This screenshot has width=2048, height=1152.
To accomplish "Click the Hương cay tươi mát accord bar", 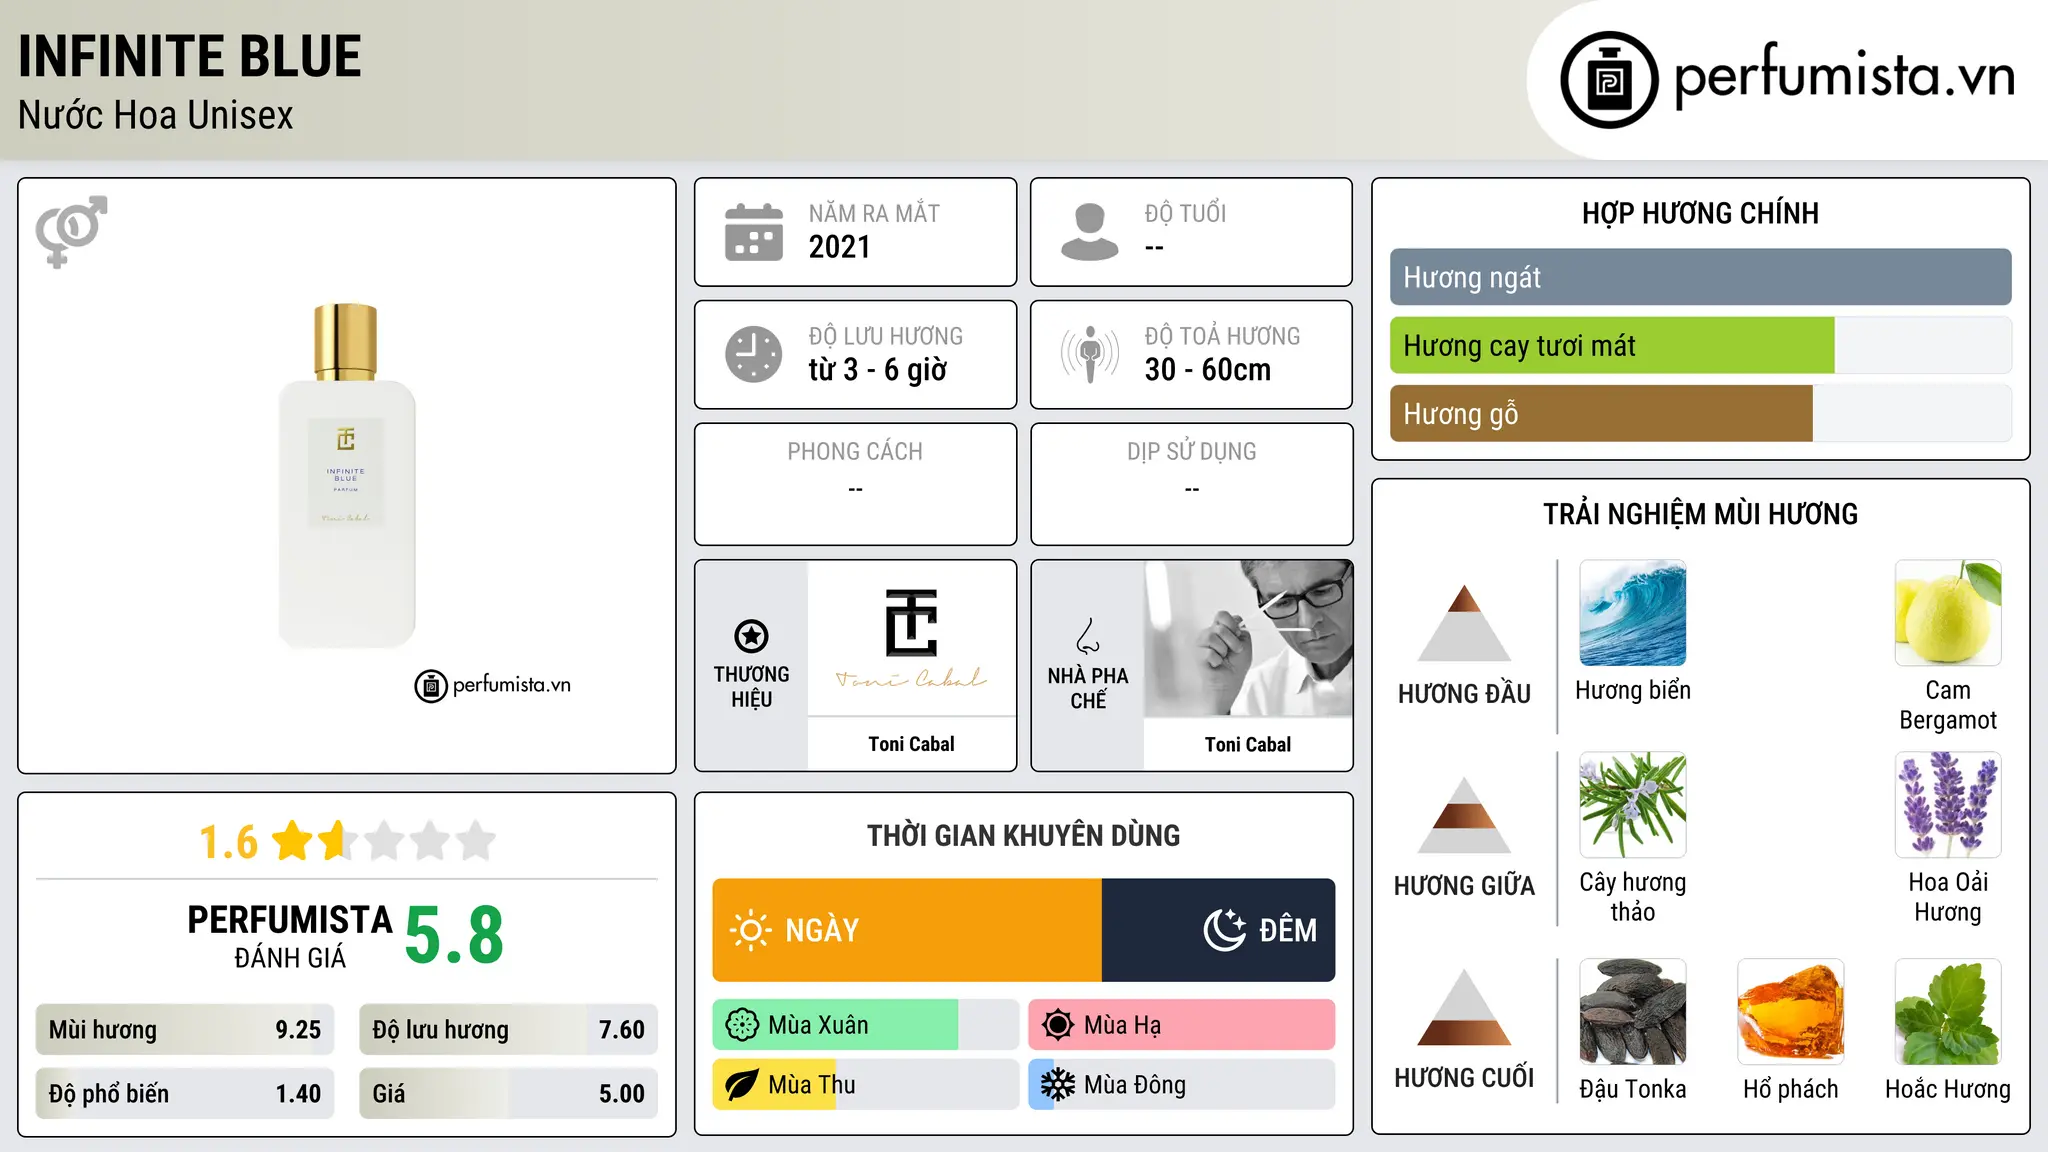I will coord(1700,345).
